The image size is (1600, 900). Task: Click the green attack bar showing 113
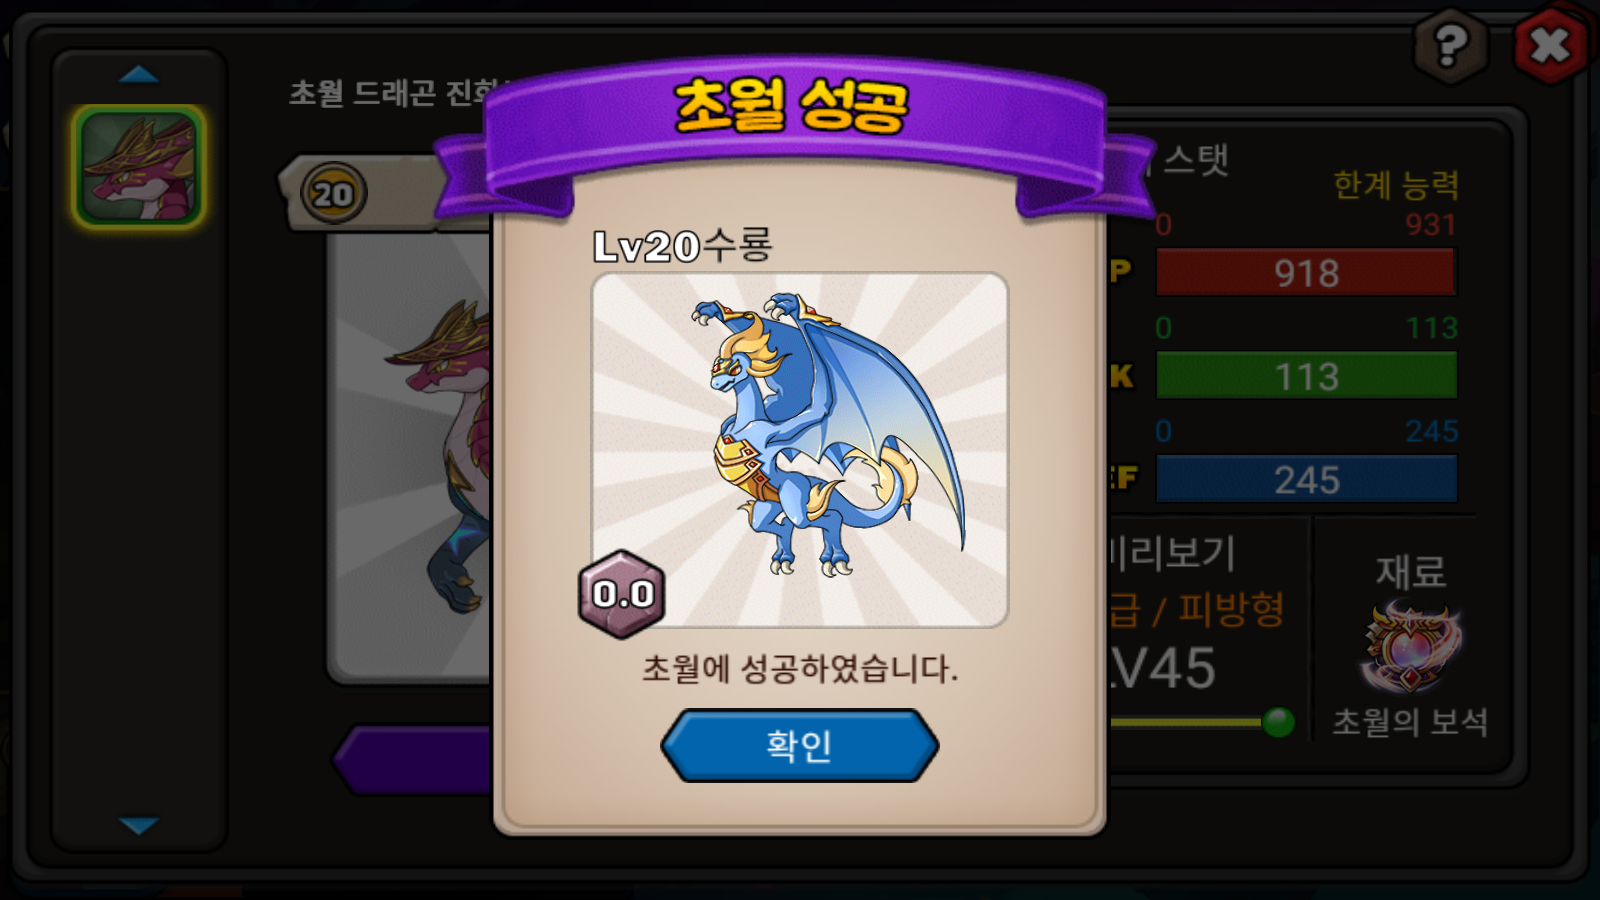(x=1306, y=376)
